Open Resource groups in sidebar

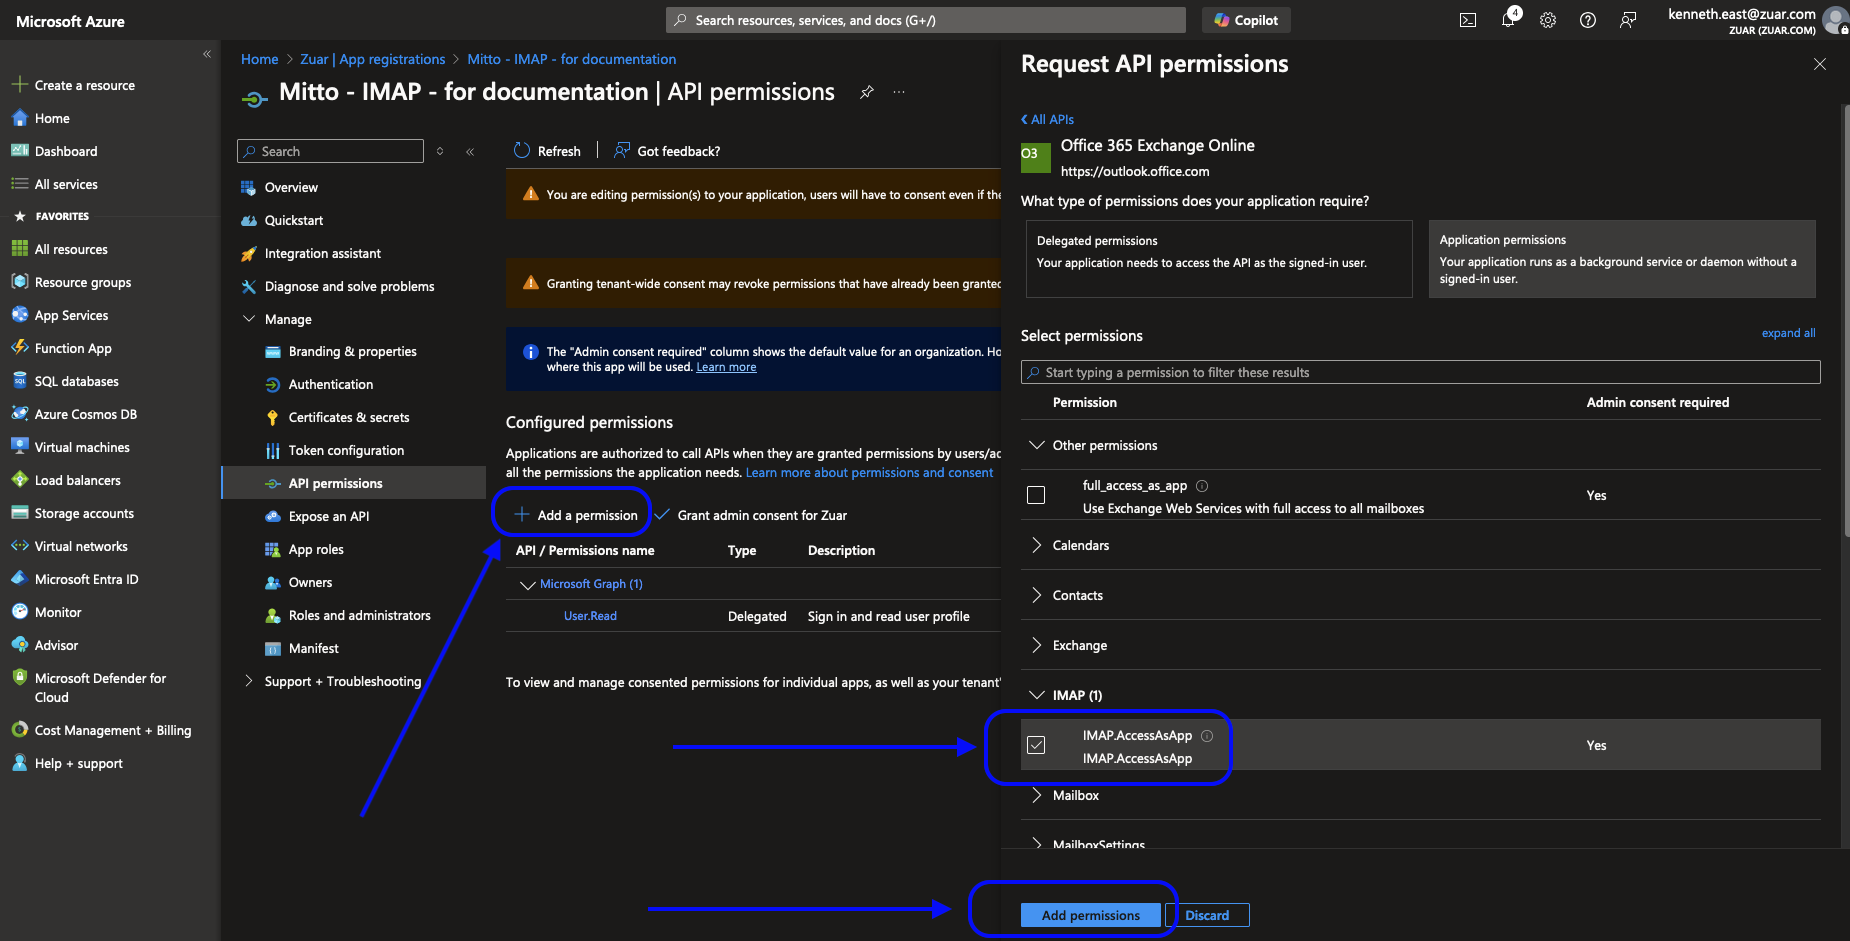pos(83,282)
